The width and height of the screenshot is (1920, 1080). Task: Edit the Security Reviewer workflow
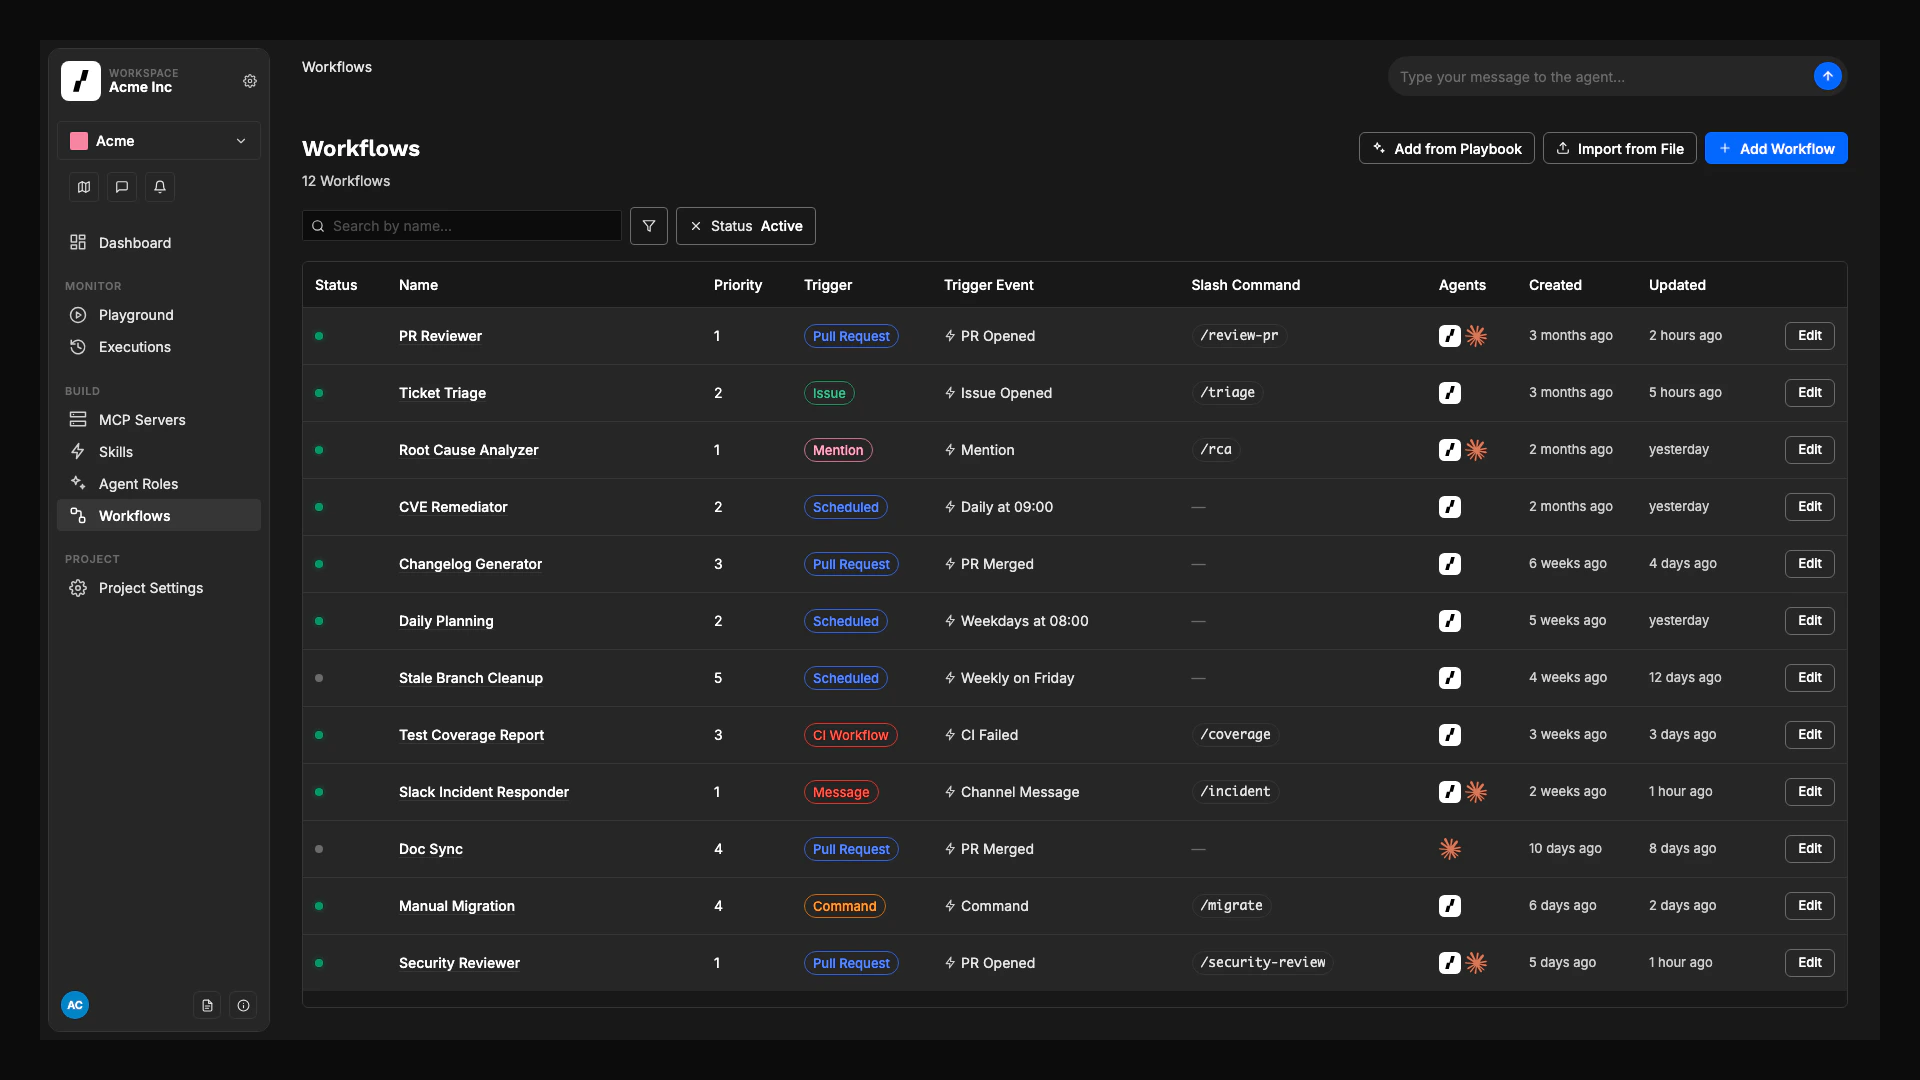click(x=1809, y=963)
